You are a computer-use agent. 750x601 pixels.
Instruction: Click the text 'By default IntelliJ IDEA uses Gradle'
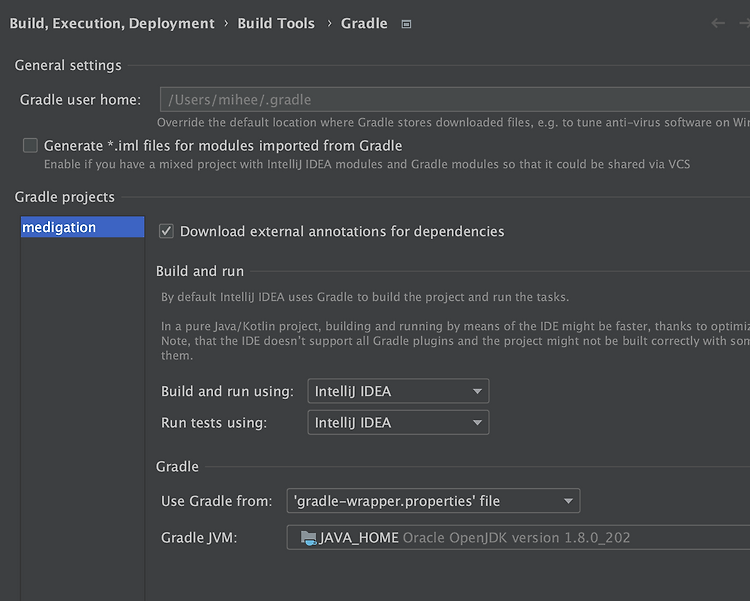[365, 297]
